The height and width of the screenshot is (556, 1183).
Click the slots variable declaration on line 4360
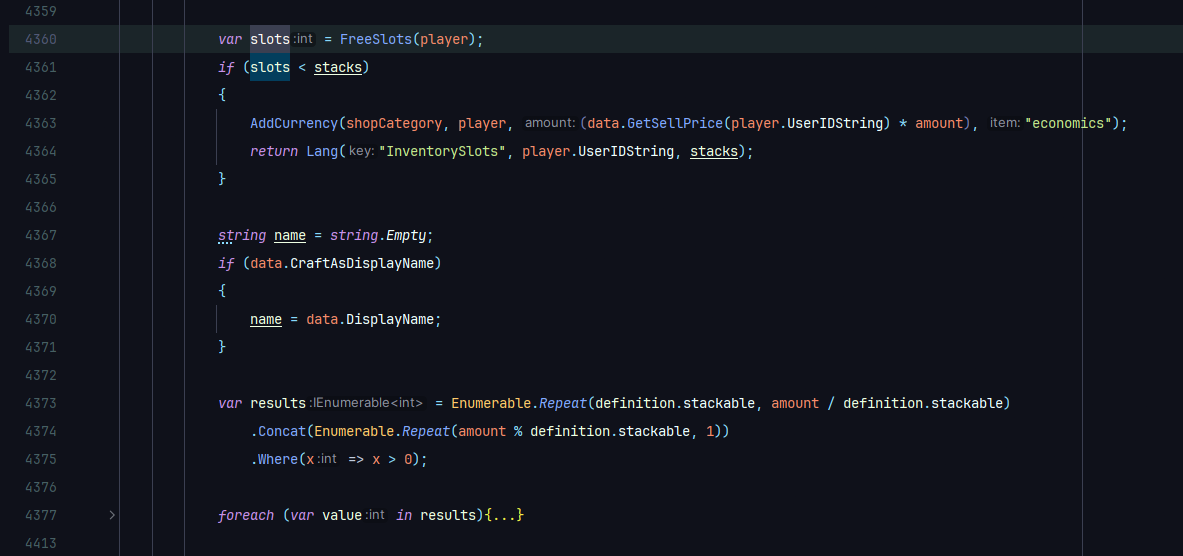tap(269, 39)
